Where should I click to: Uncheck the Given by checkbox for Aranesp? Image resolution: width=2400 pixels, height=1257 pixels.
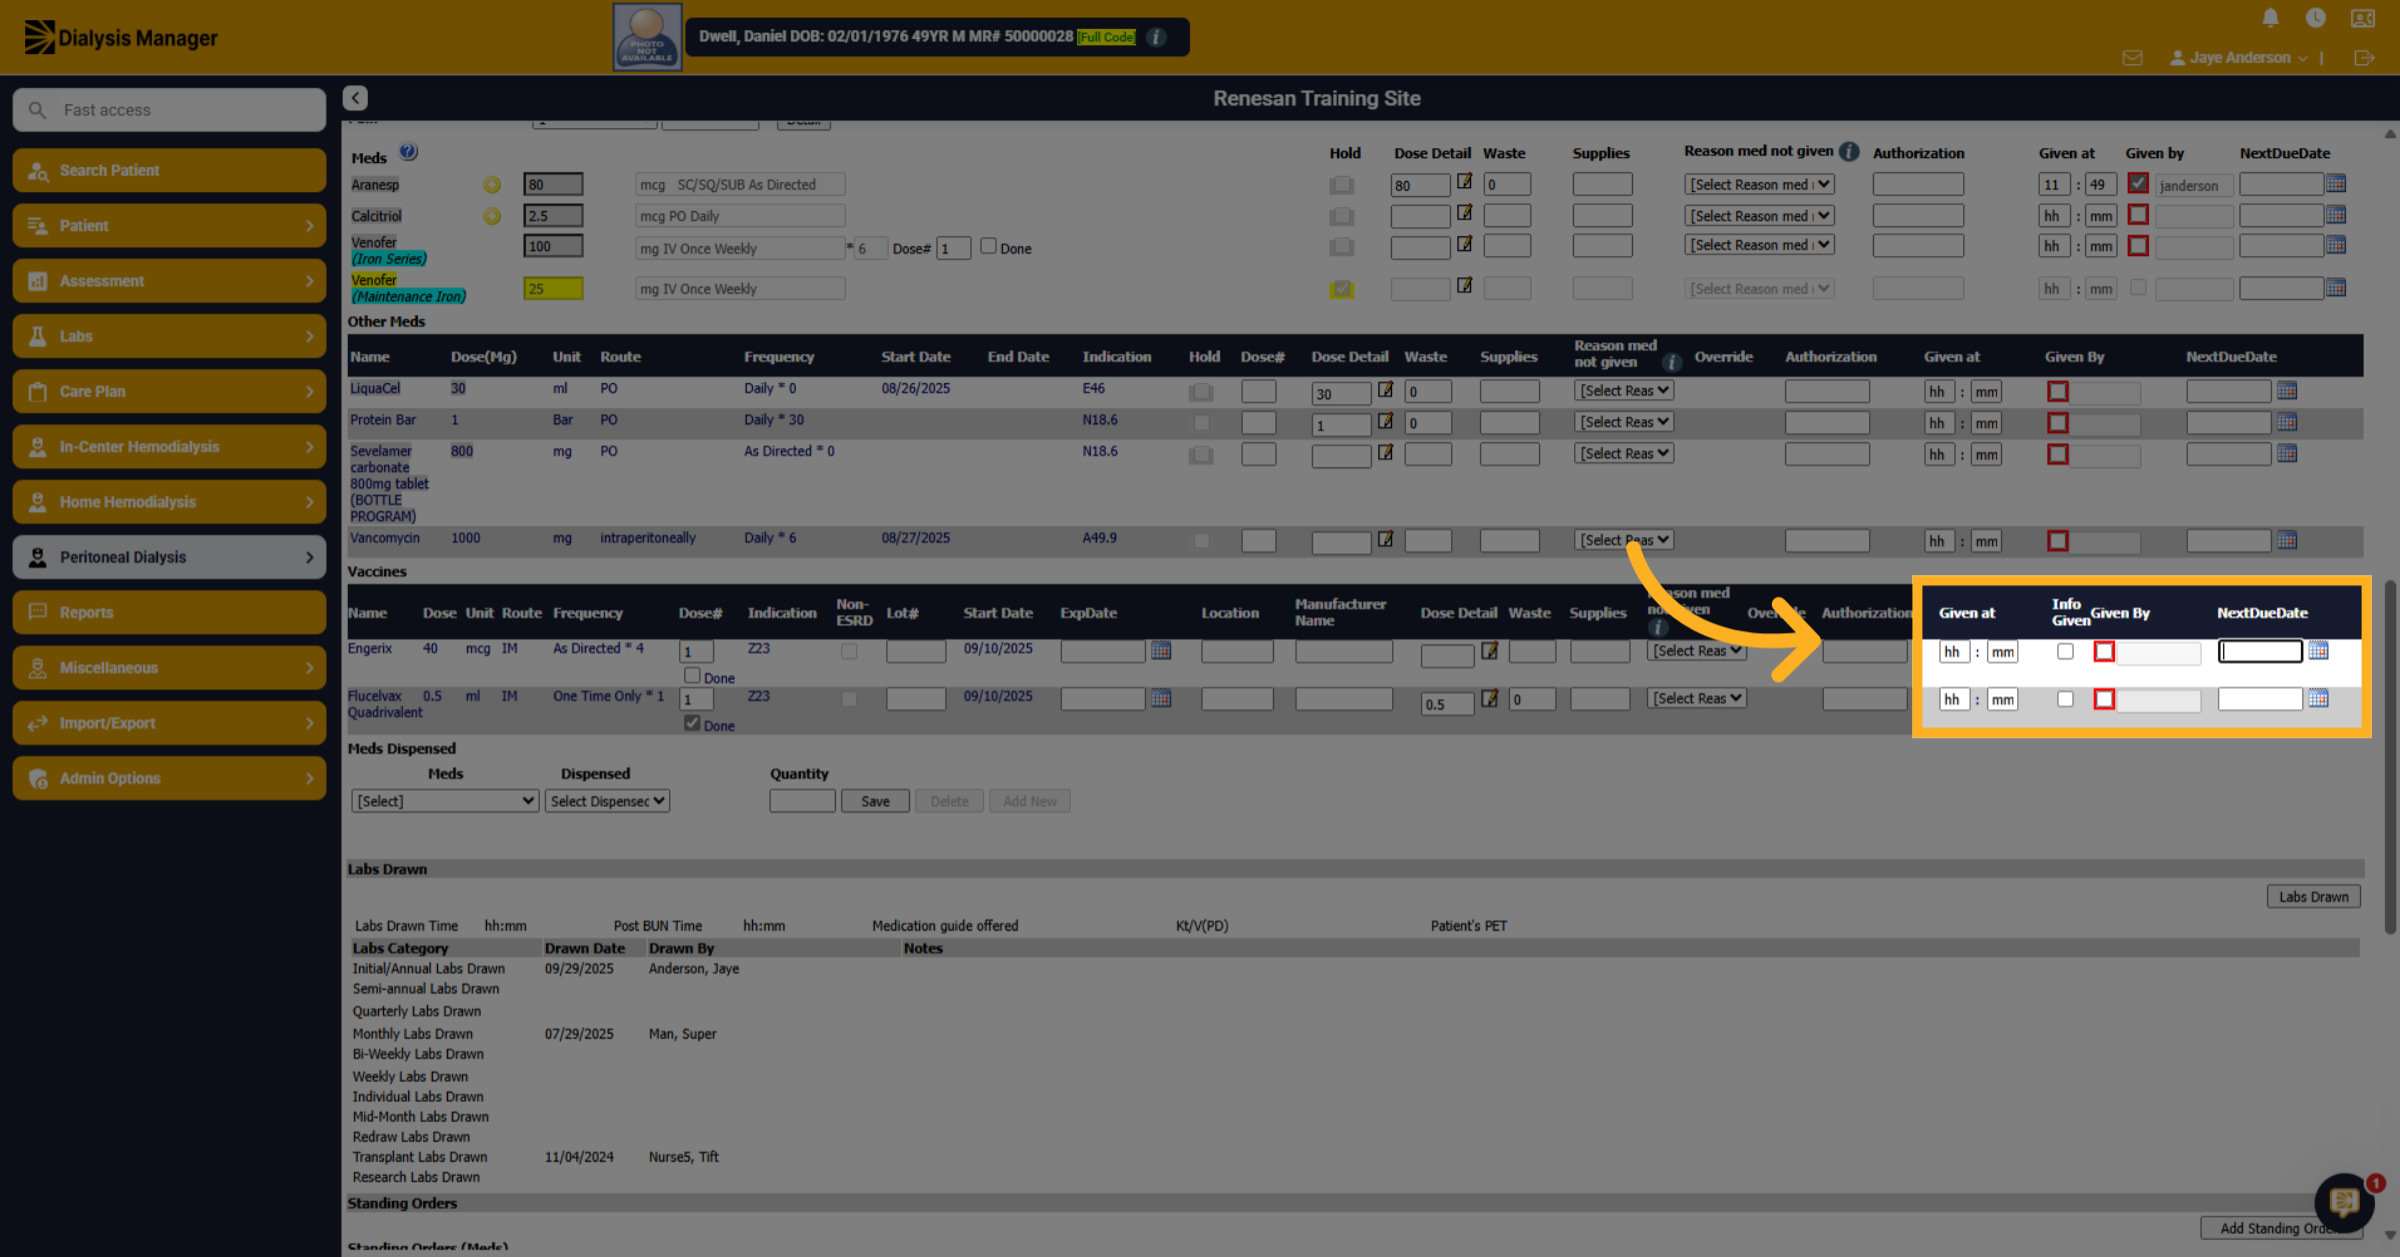[x=2138, y=184]
